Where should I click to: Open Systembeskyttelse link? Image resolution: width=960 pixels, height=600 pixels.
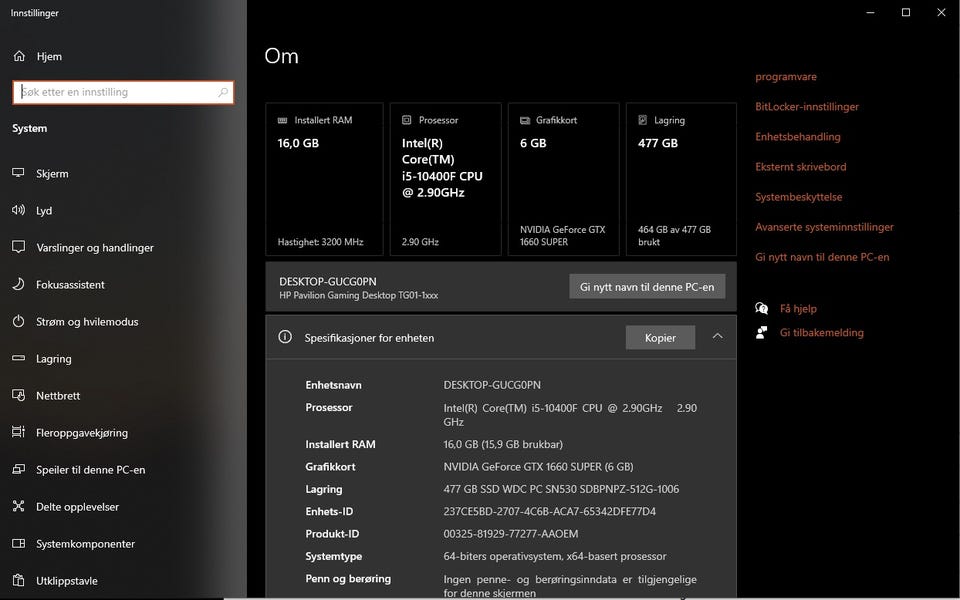(798, 197)
